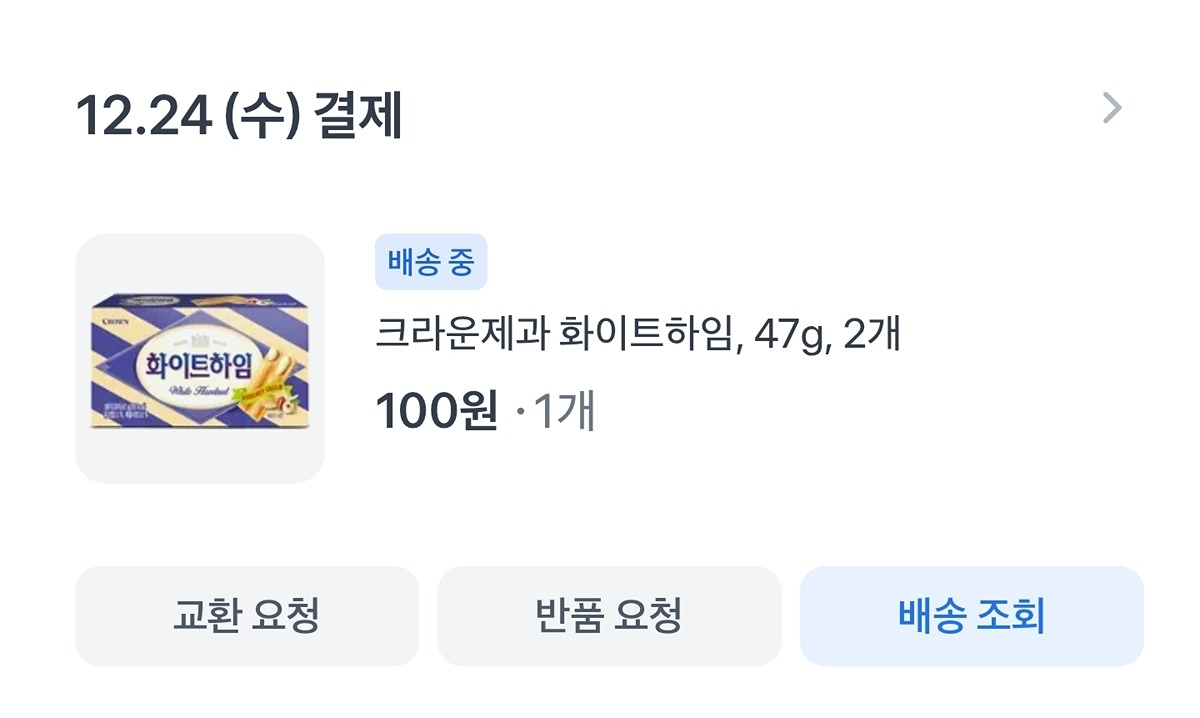Click the White Hazelnut script on the box
The width and height of the screenshot is (1200, 718).
(x=201, y=391)
